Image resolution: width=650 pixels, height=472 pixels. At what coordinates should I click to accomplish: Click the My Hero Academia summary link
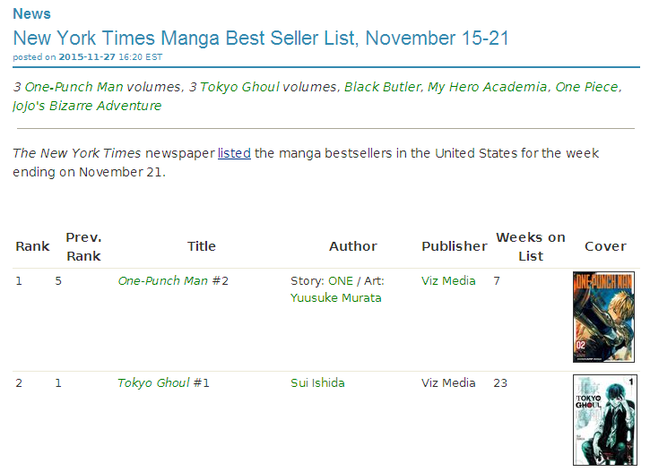[x=487, y=87]
